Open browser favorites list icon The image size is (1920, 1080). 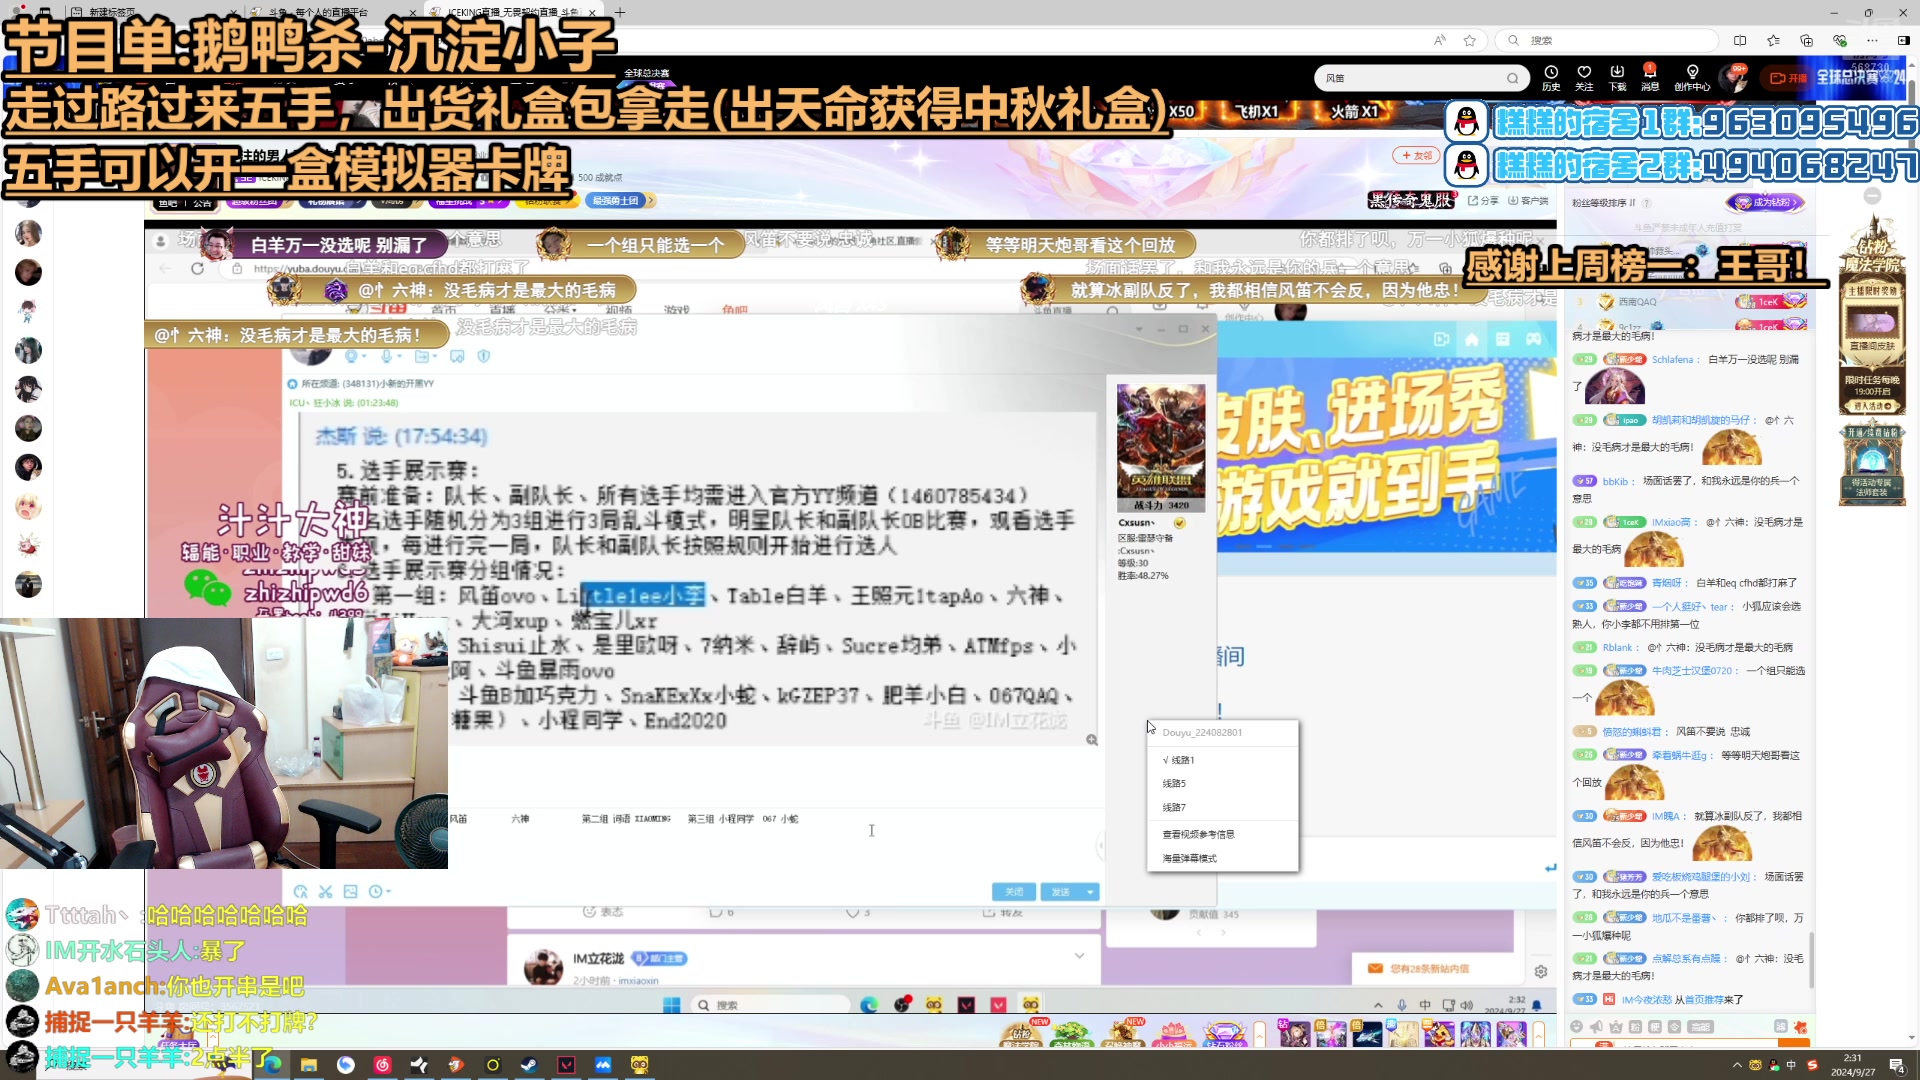1773,40
